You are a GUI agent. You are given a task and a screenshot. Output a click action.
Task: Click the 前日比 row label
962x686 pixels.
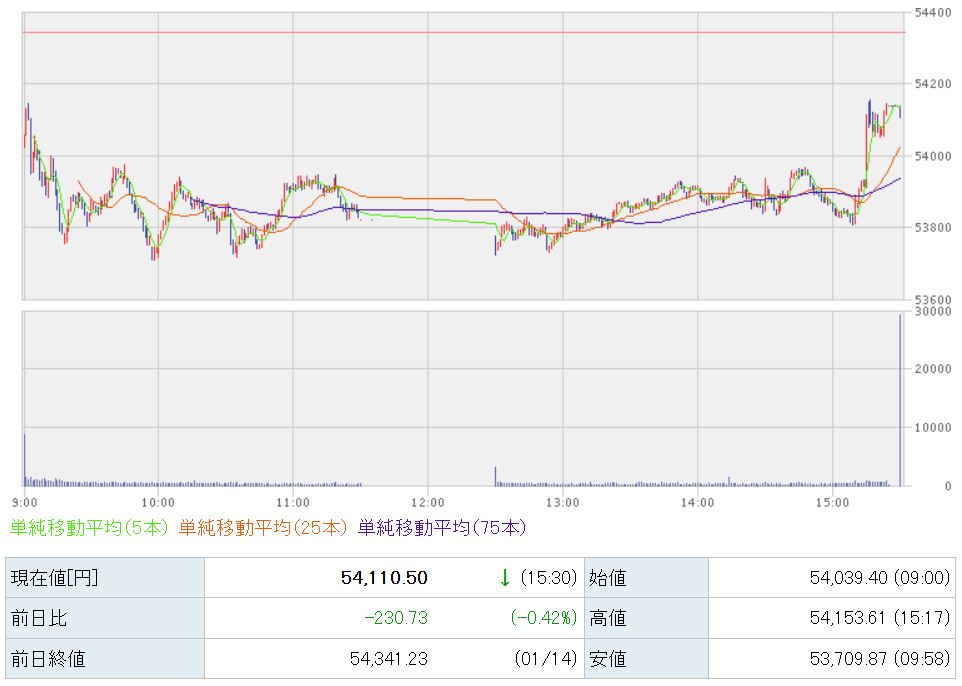(x=39, y=618)
